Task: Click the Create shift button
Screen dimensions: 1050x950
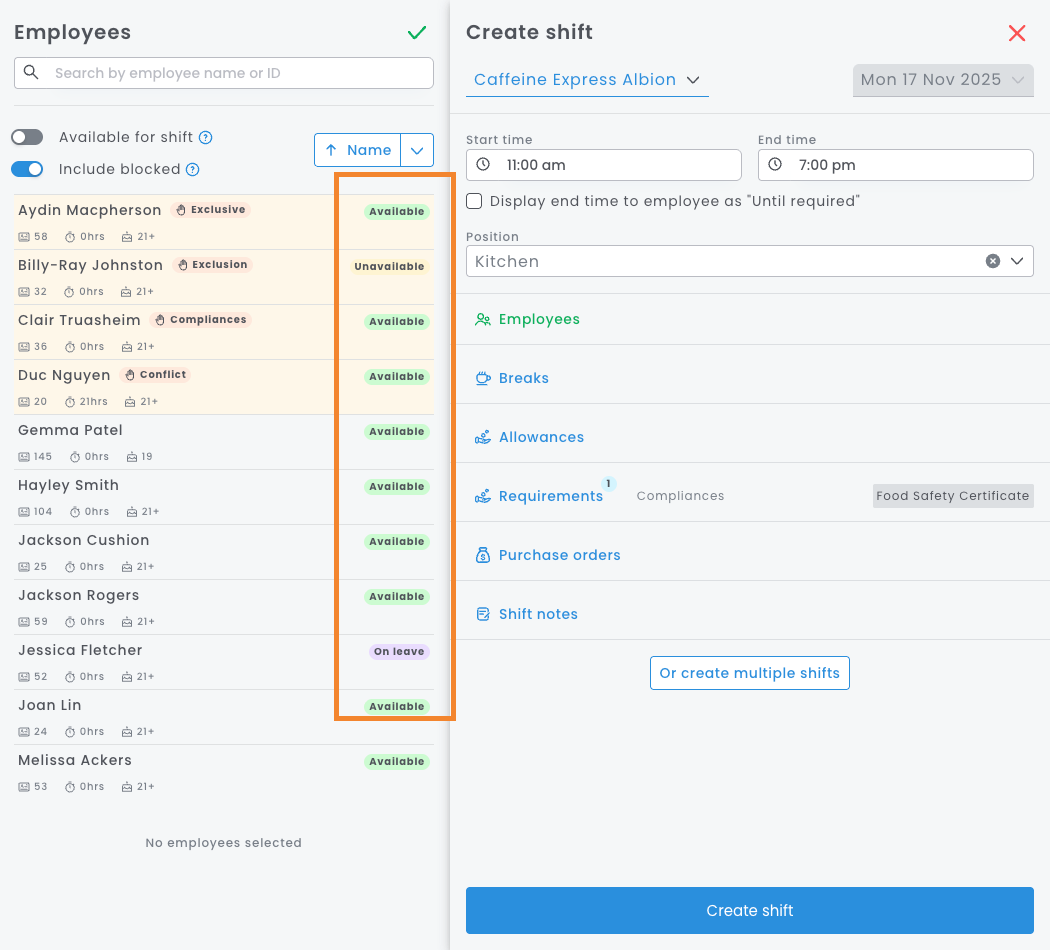Action: pos(749,910)
